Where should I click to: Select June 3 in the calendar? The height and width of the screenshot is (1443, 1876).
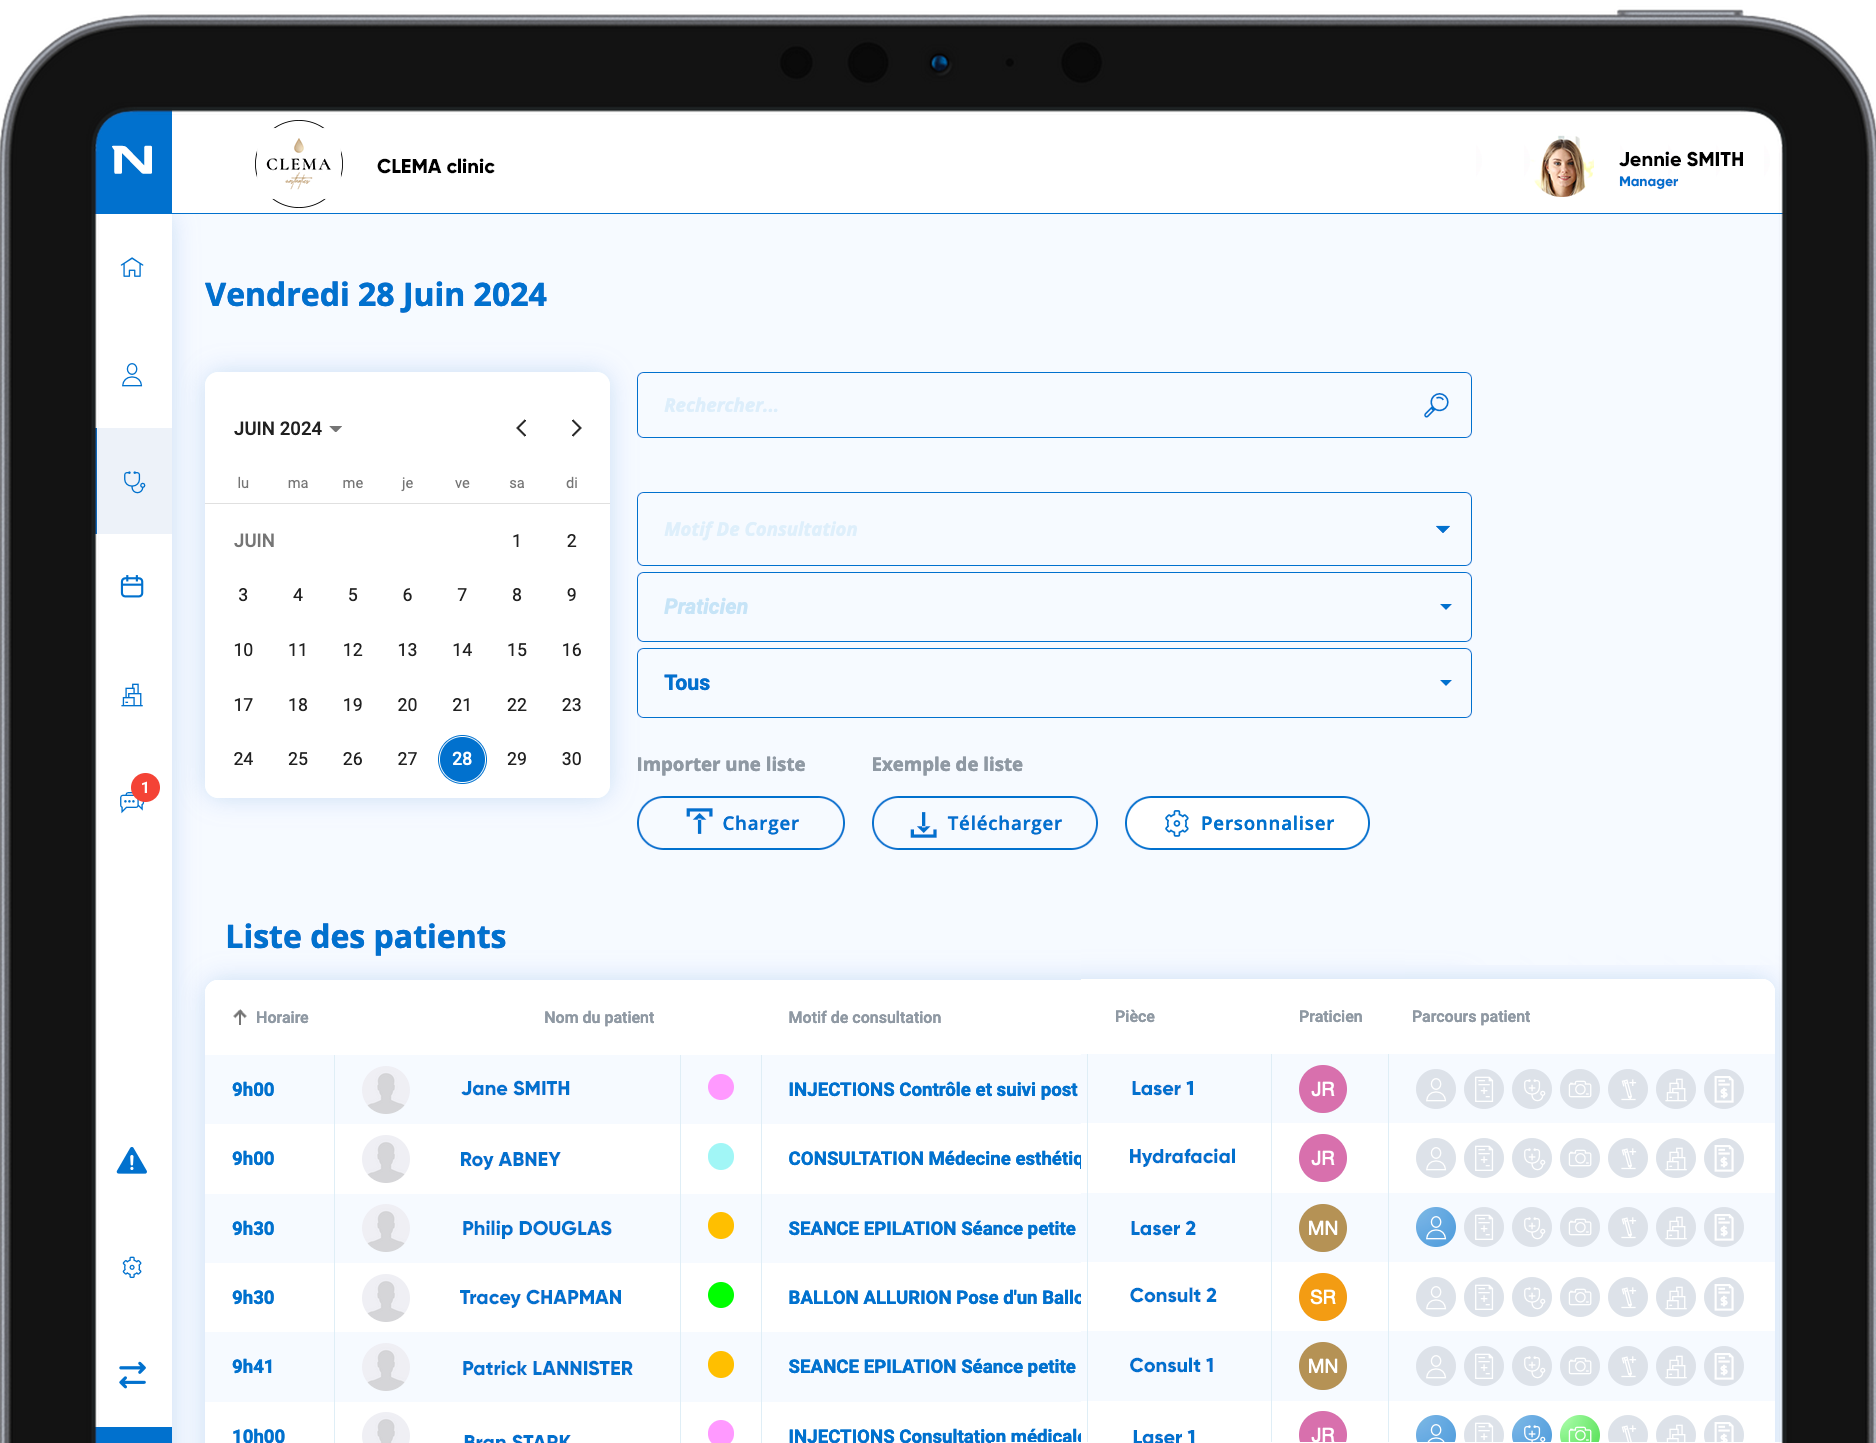243,595
